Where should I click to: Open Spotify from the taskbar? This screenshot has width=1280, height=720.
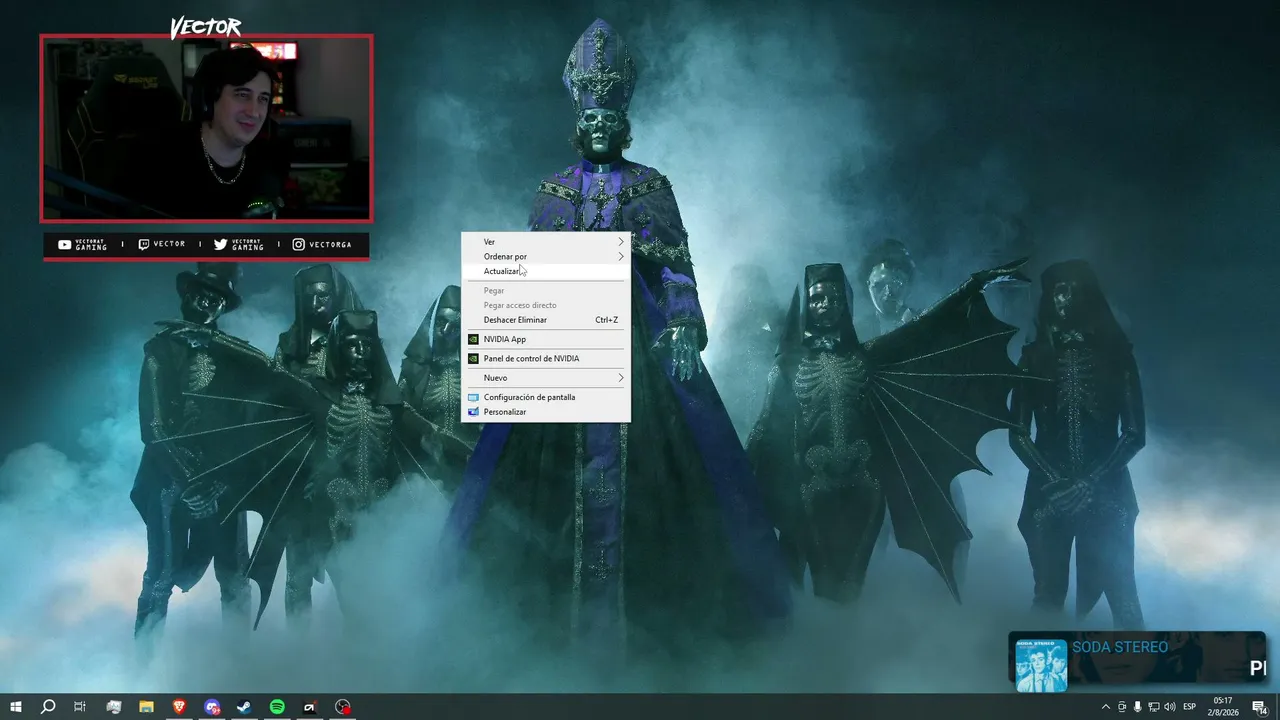tap(277, 707)
